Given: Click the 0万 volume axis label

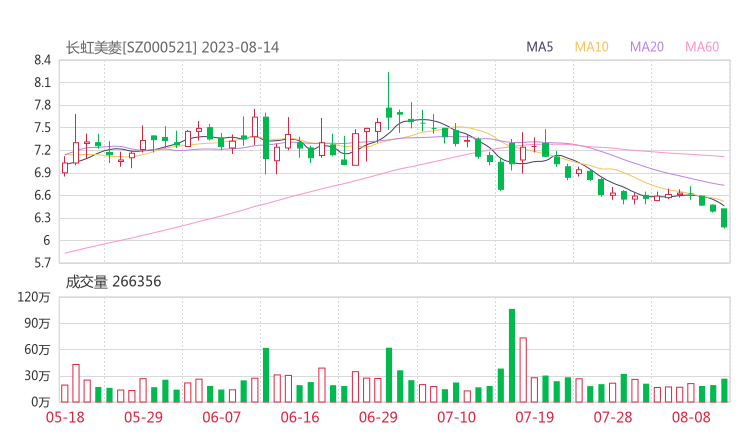Looking at the screenshot, I should pos(41,402).
